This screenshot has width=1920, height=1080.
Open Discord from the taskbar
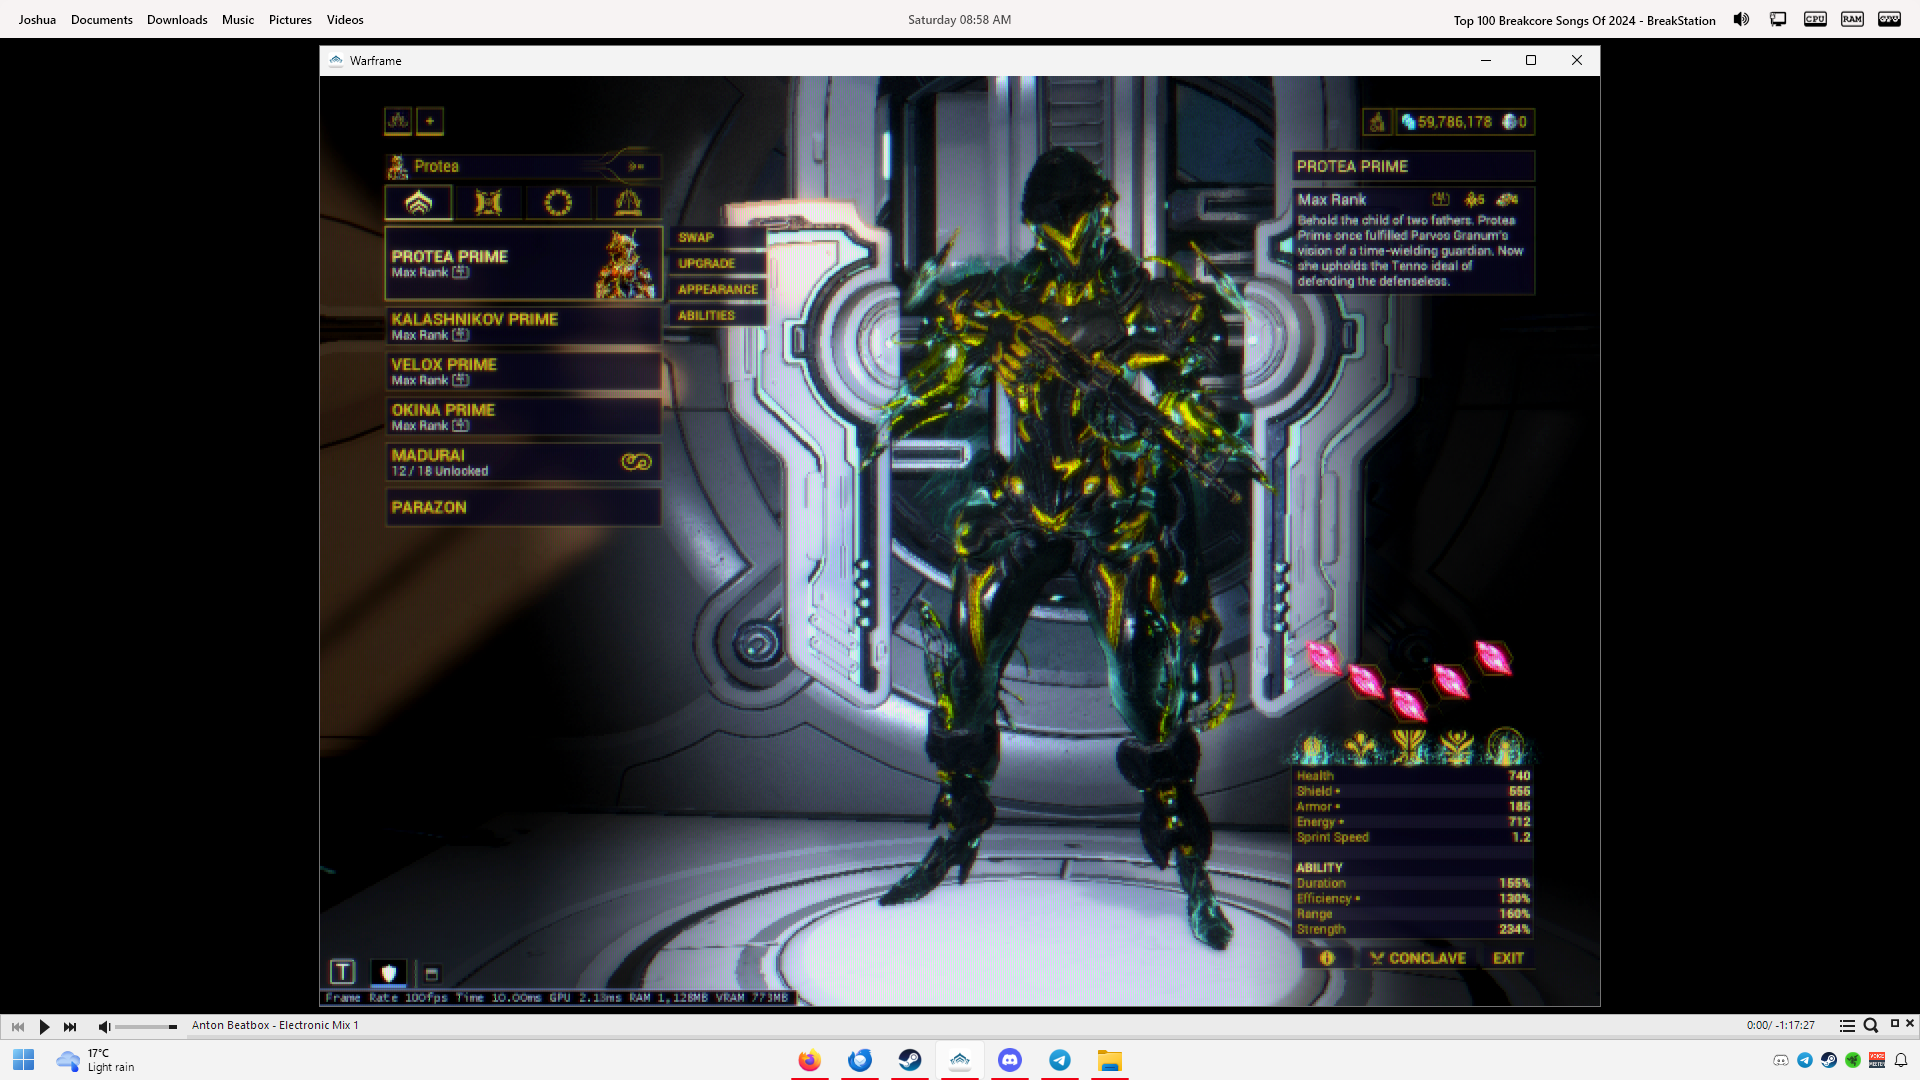(1009, 1060)
